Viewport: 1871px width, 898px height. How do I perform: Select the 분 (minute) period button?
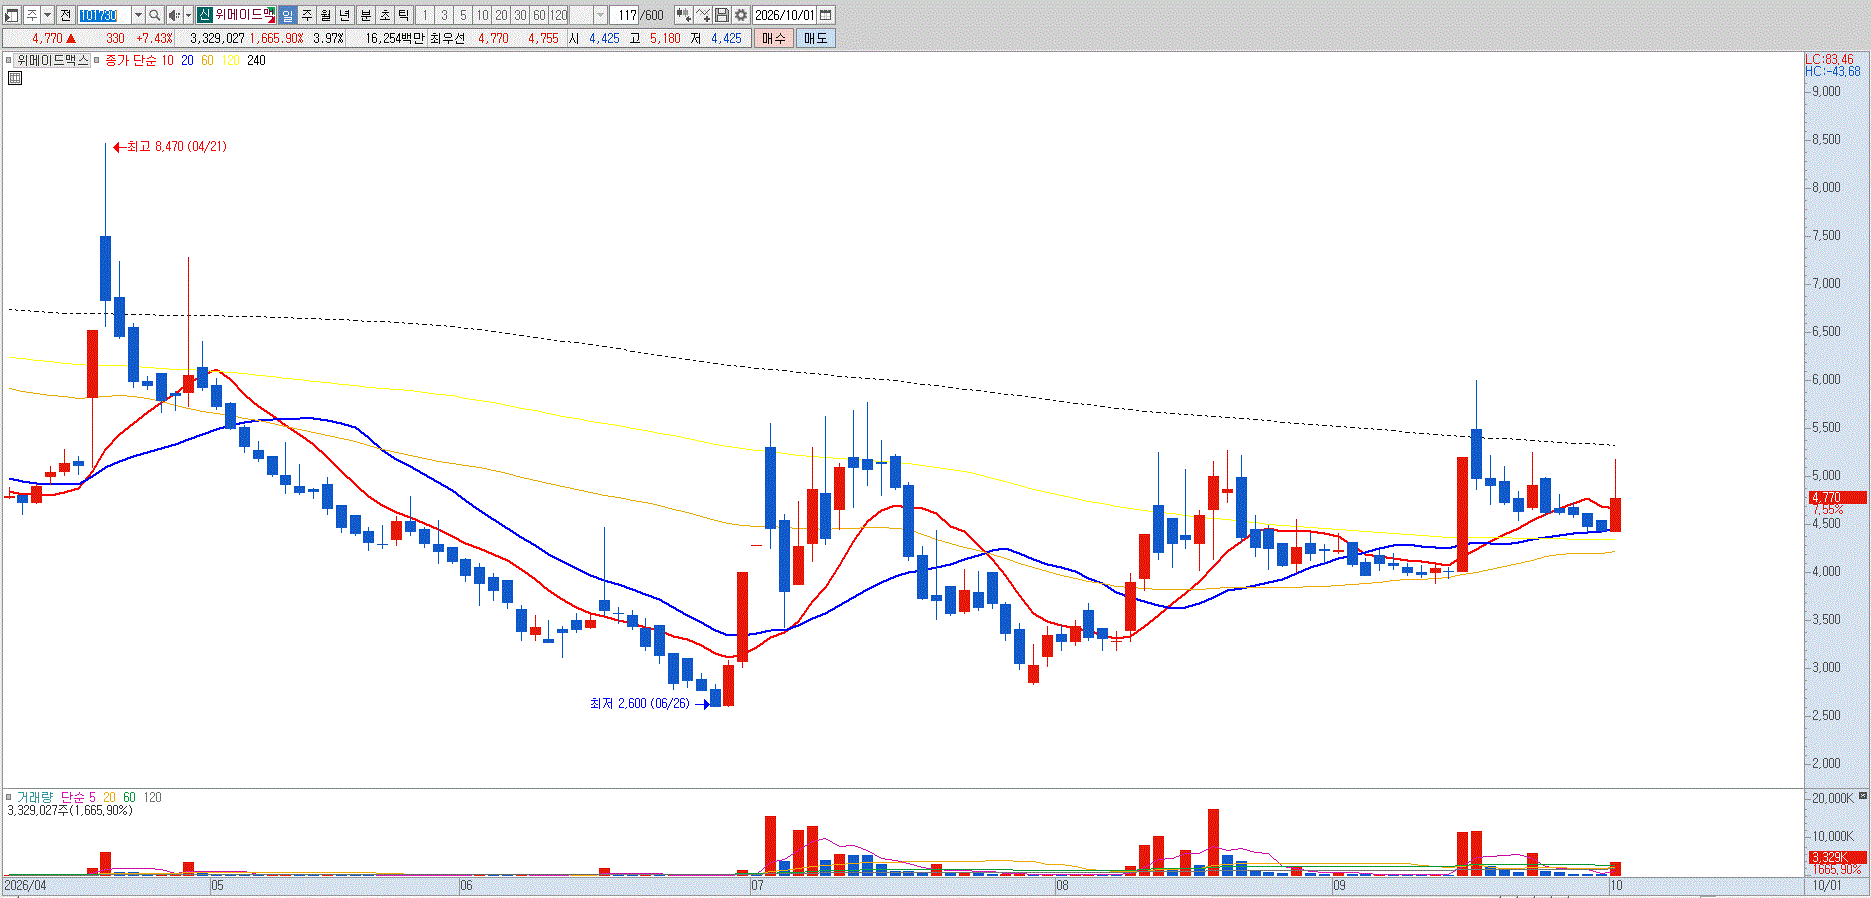366,15
